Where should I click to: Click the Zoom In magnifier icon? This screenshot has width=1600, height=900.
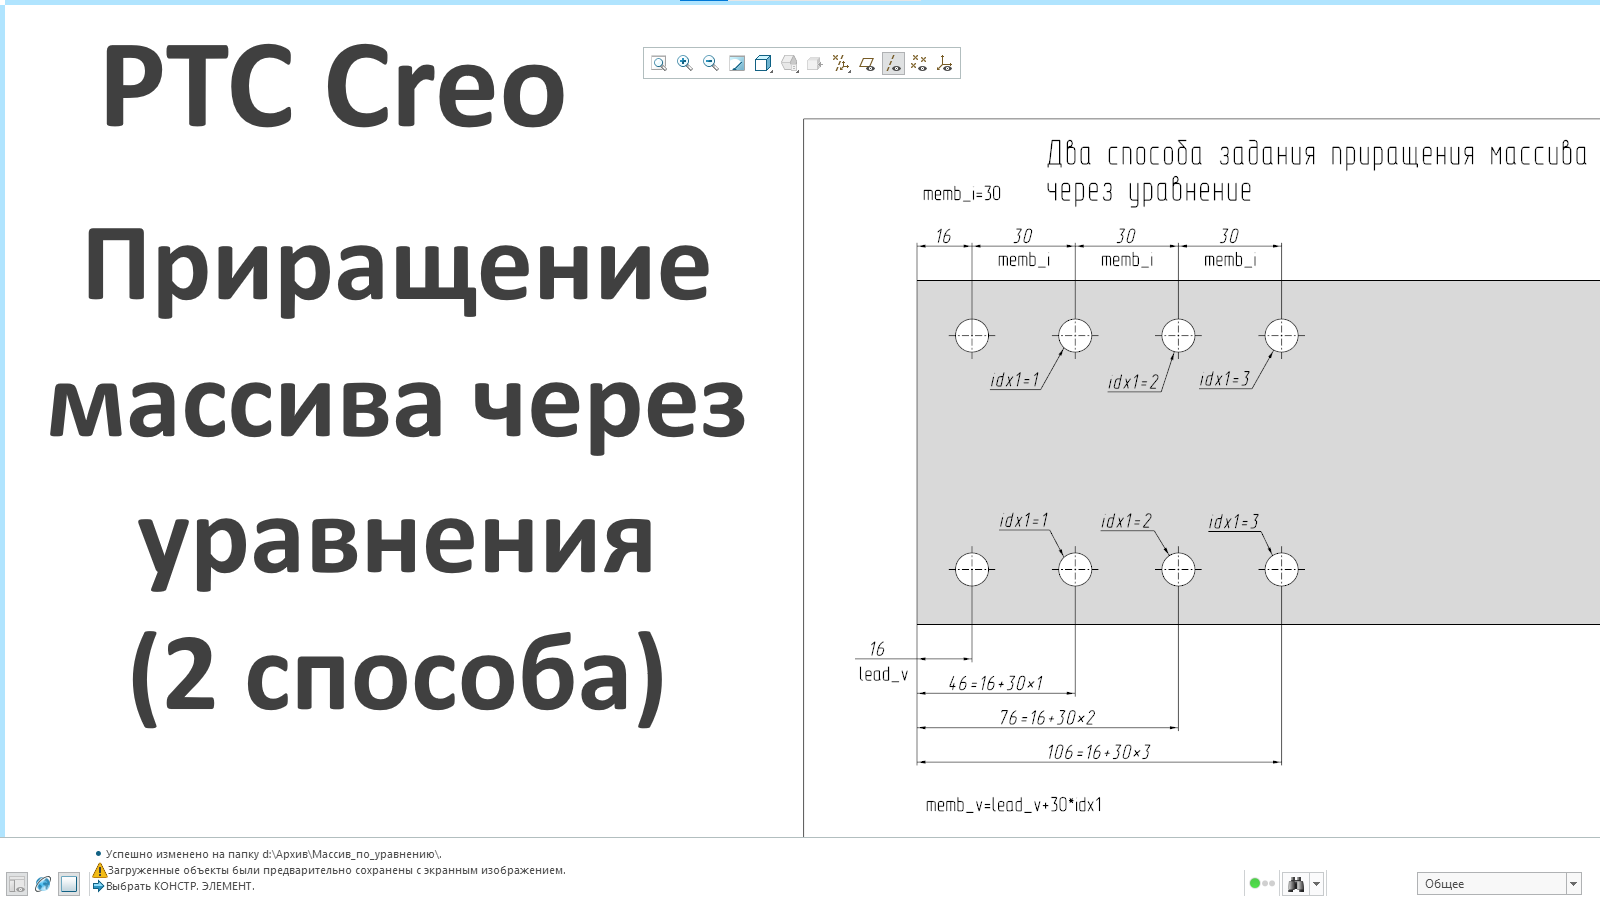[685, 63]
